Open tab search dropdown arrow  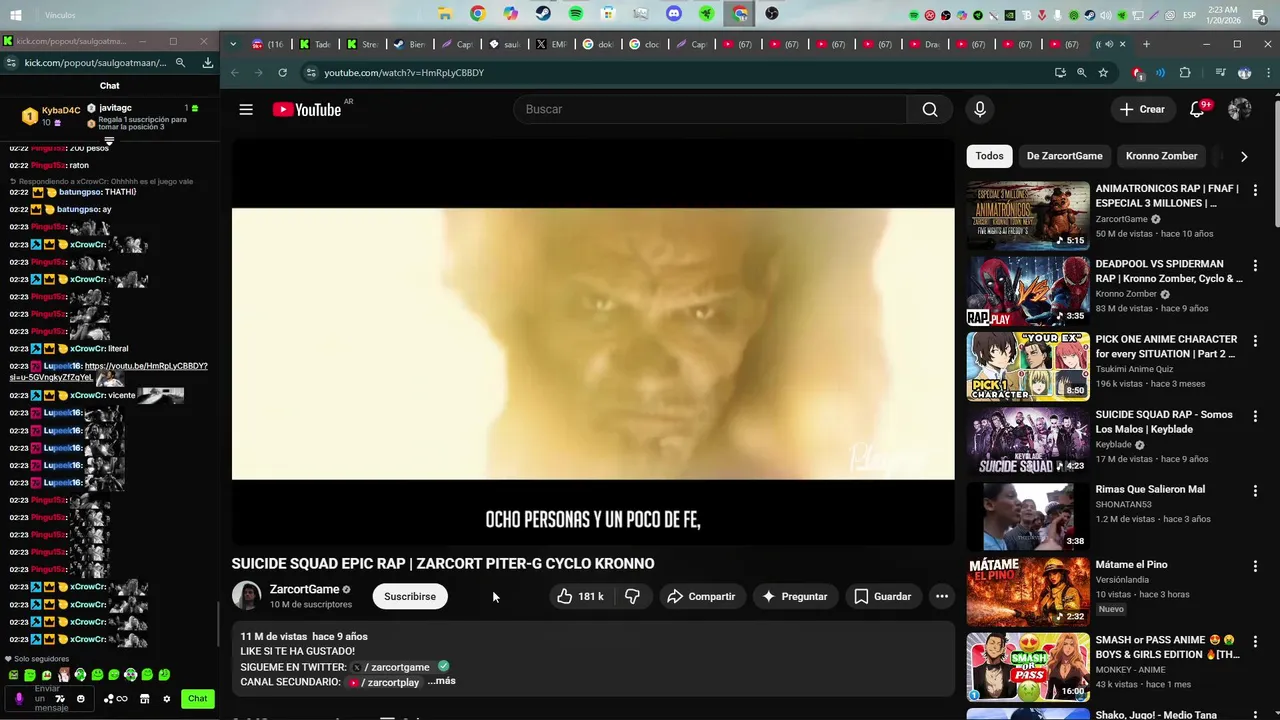pyautogui.click(x=233, y=44)
